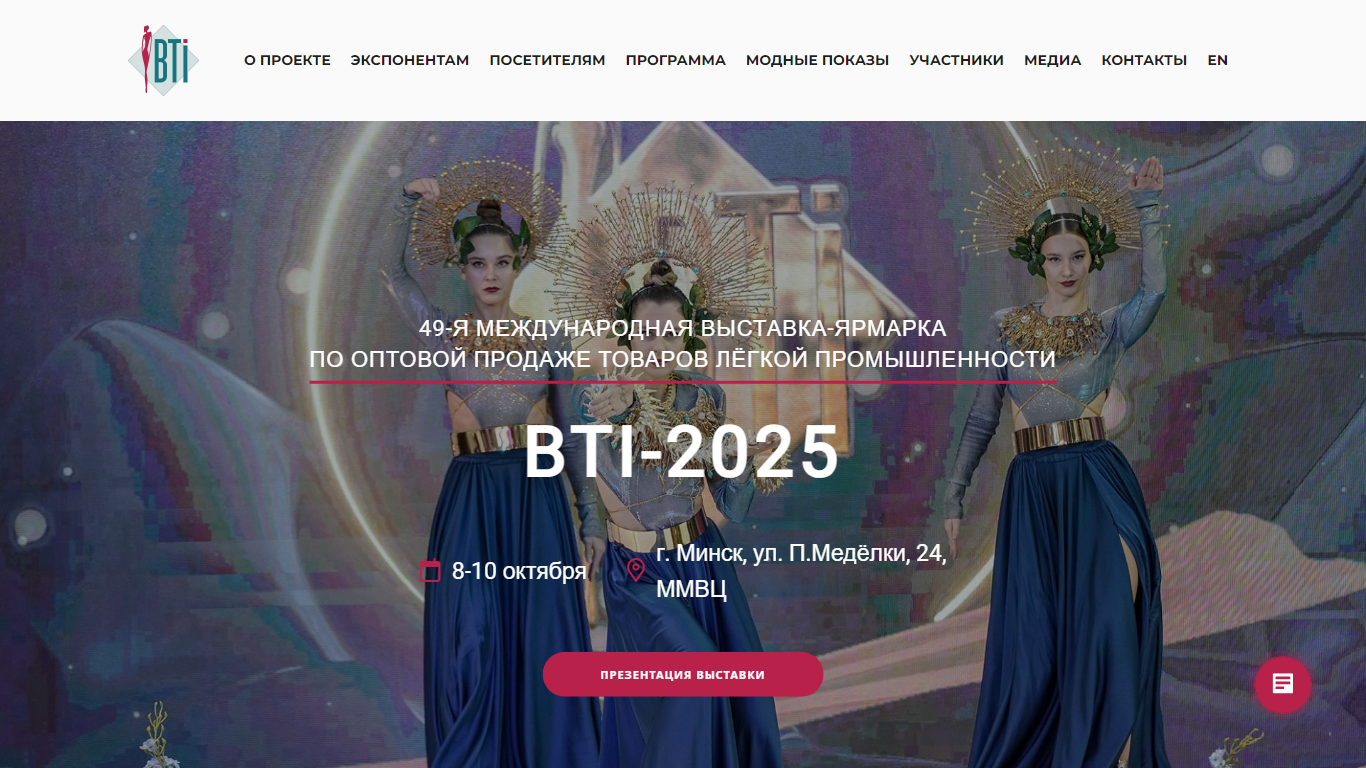The width and height of the screenshot is (1366, 768).
Task: Switch language to EN
Action: (x=1217, y=60)
